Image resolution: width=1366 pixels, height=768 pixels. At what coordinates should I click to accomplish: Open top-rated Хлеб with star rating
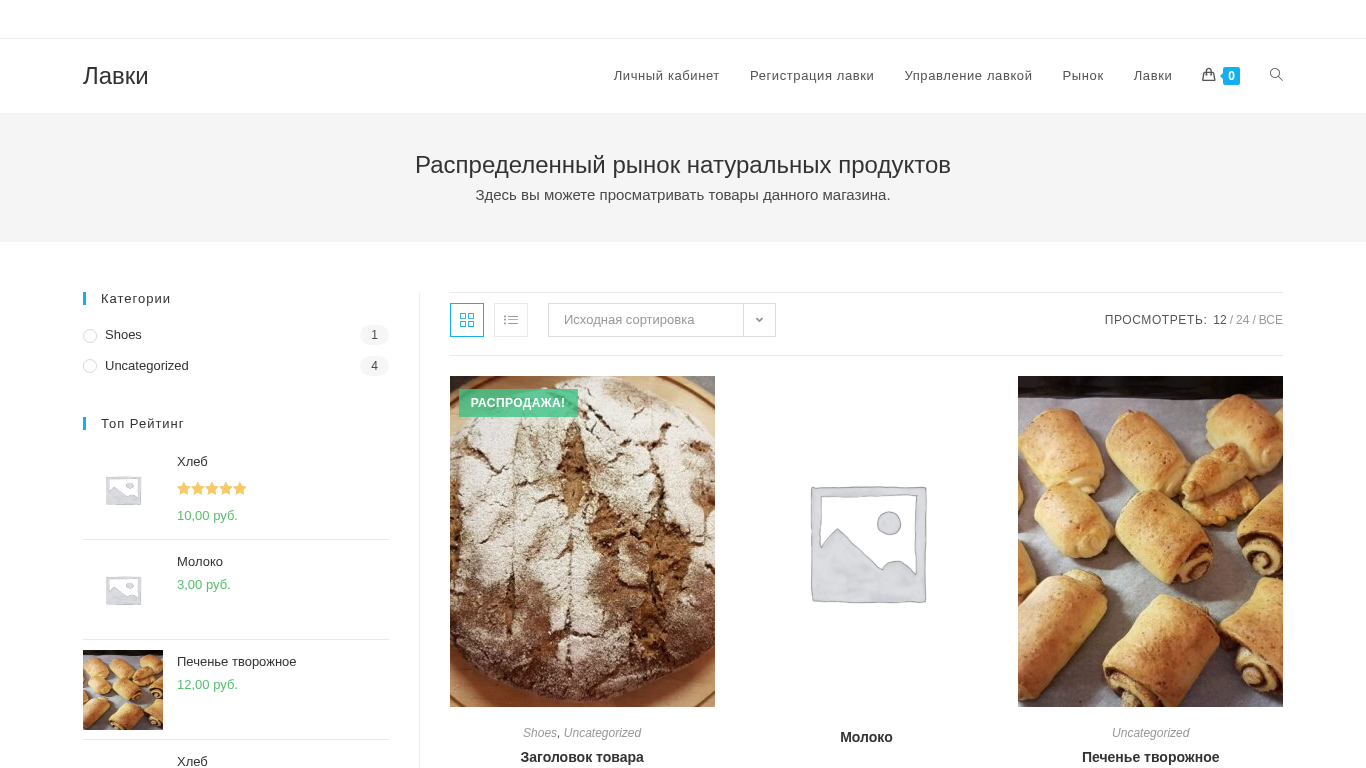click(192, 462)
